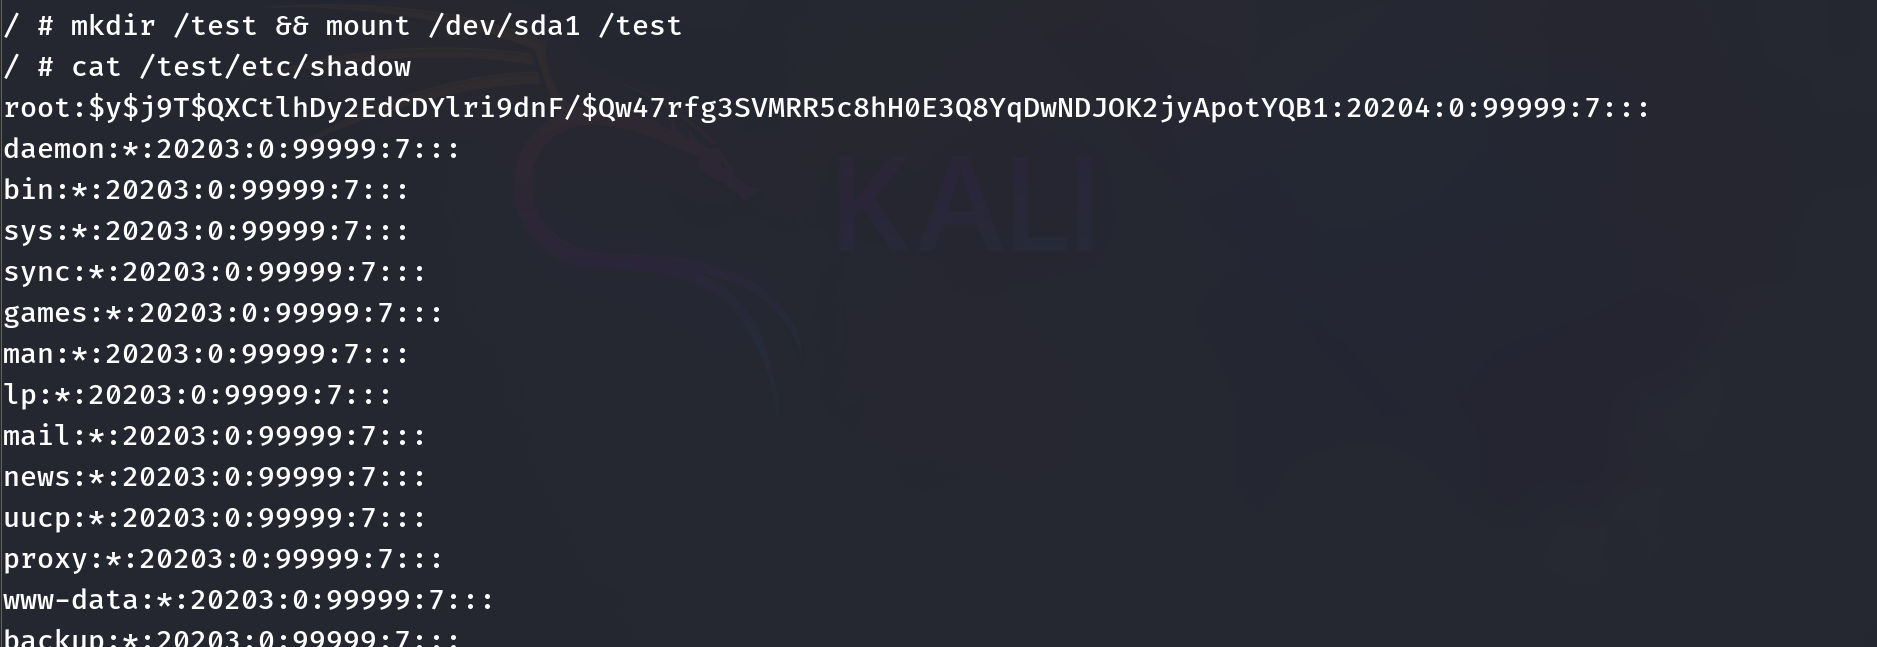Viewport: 1877px width, 647px height.
Task: Click the www-data account line
Action: 248,600
